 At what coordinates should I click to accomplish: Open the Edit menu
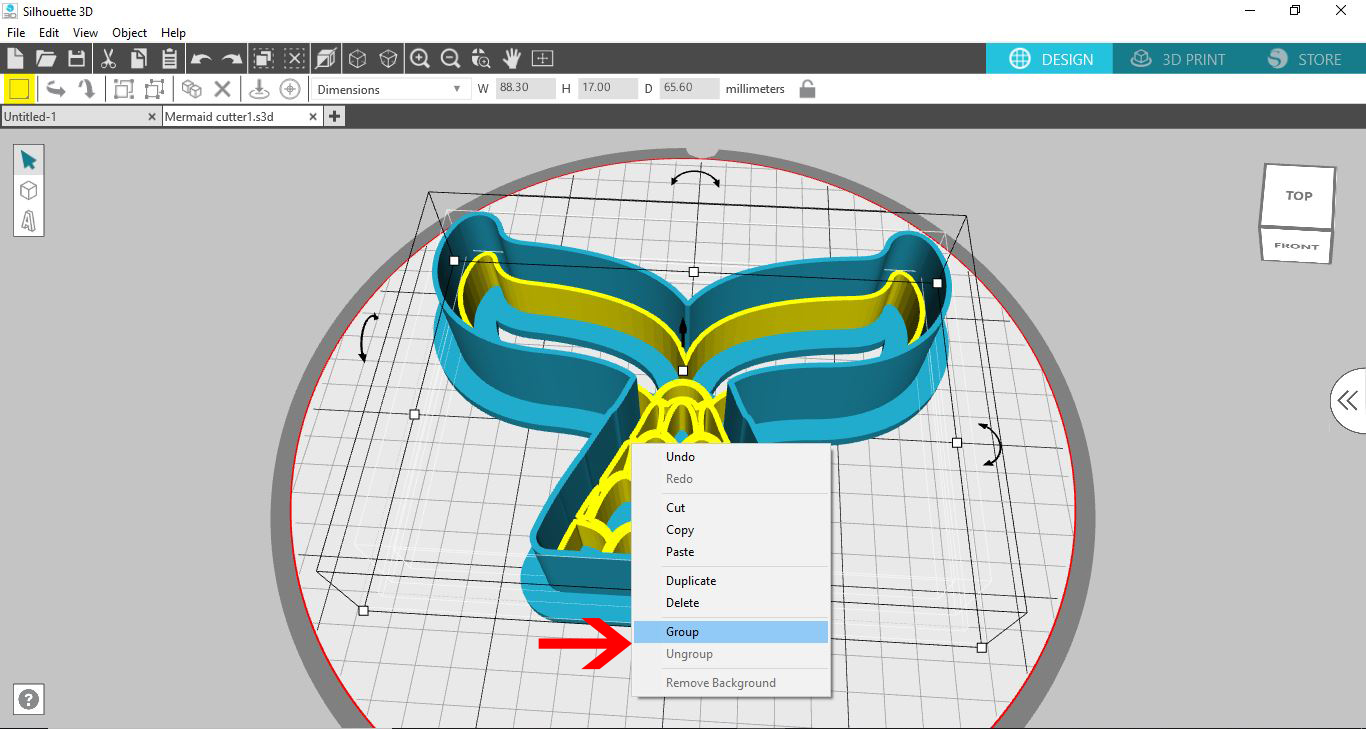[x=49, y=33]
